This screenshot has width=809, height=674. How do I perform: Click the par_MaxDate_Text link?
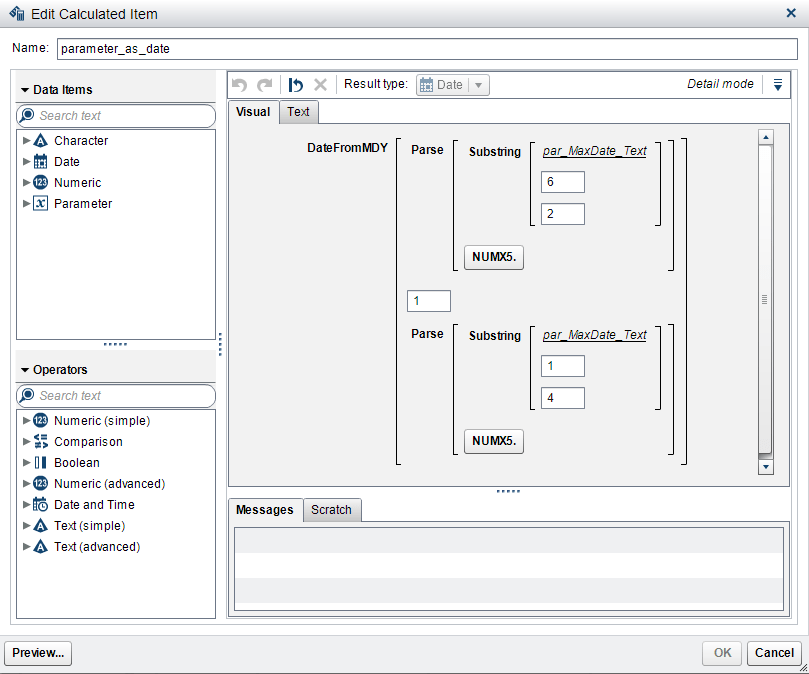click(594, 150)
